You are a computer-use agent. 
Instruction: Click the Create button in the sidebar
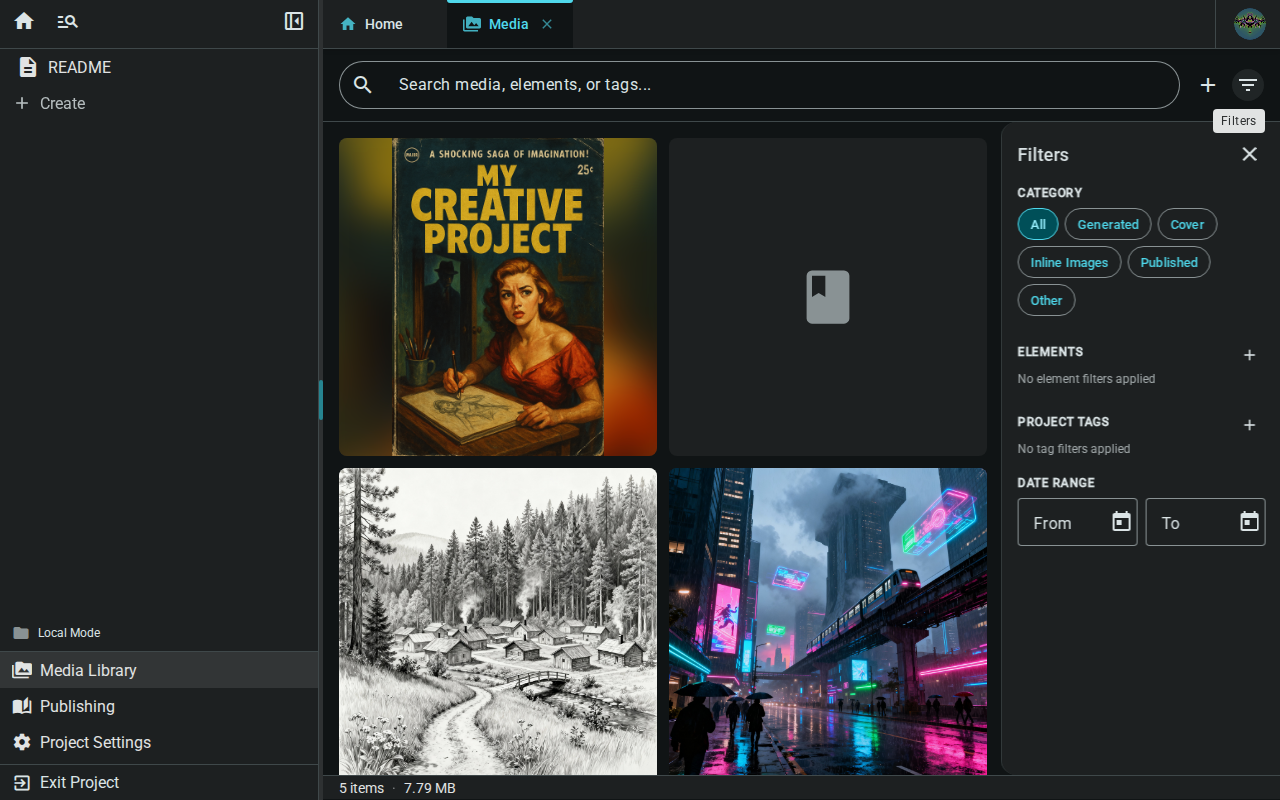coord(159,103)
